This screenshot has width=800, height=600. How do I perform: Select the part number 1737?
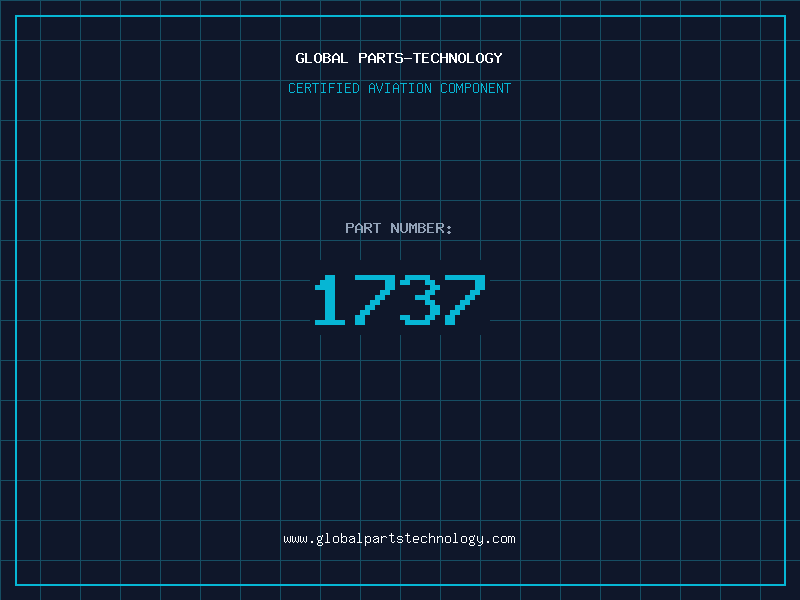point(400,299)
